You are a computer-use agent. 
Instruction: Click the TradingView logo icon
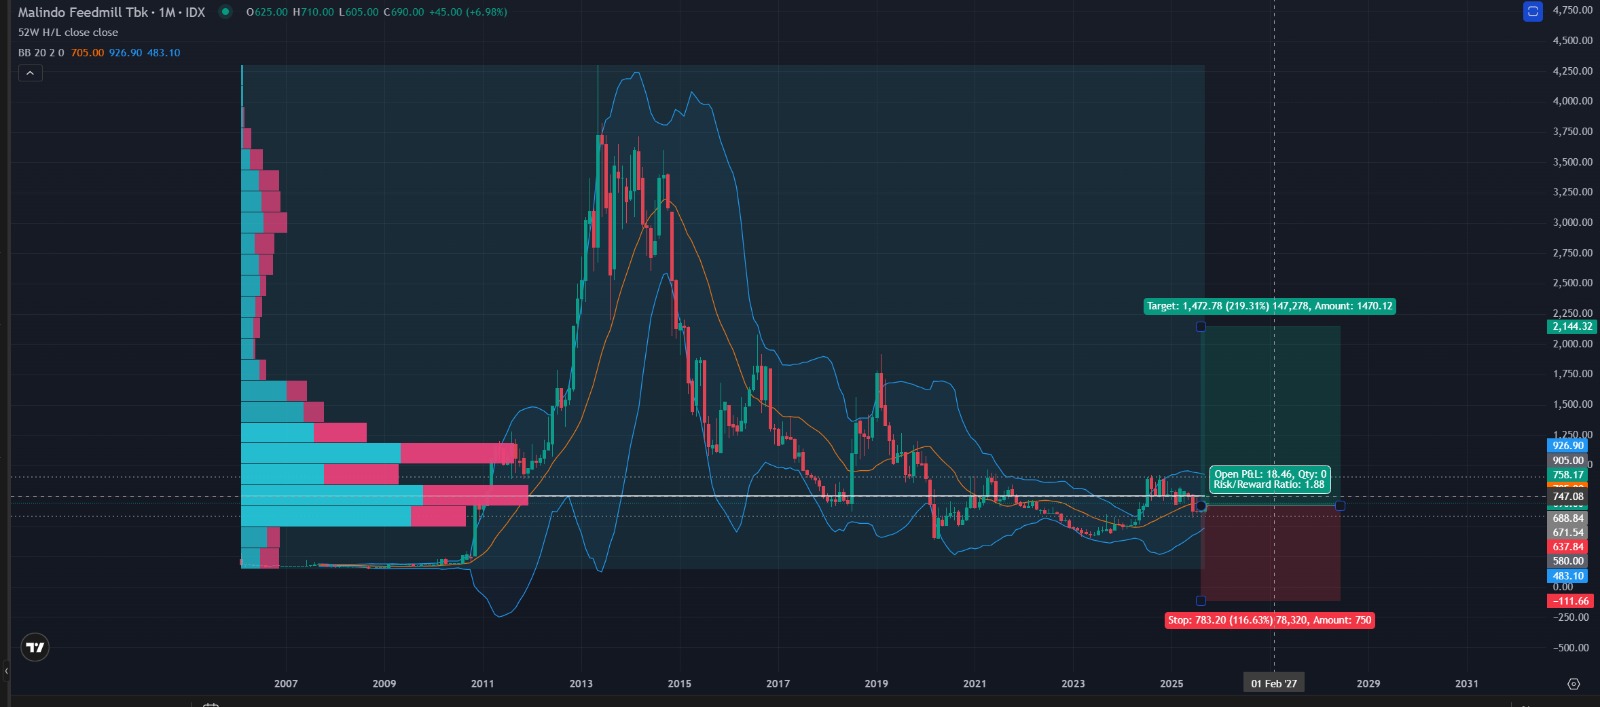pos(35,647)
